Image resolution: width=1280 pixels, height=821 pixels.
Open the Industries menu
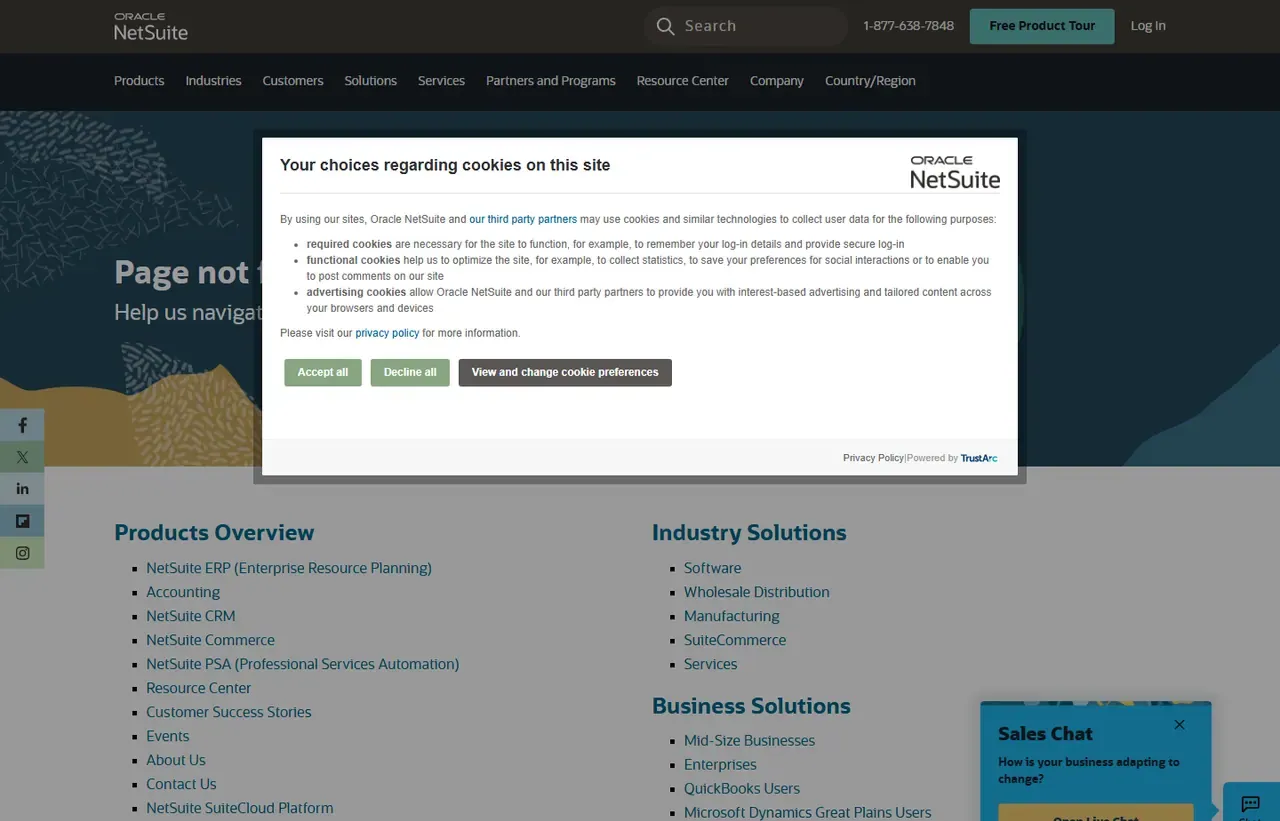[213, 81]
